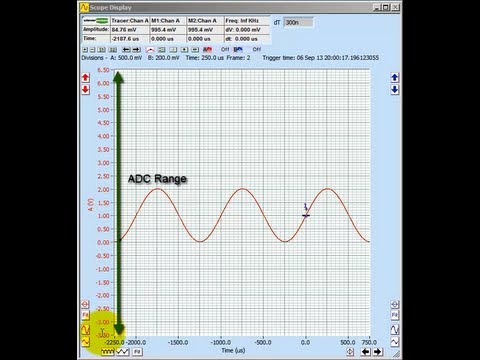Click compress time axis icon (dense waves)
Viewport: 480px width, 360px height.
coord(108,351)
